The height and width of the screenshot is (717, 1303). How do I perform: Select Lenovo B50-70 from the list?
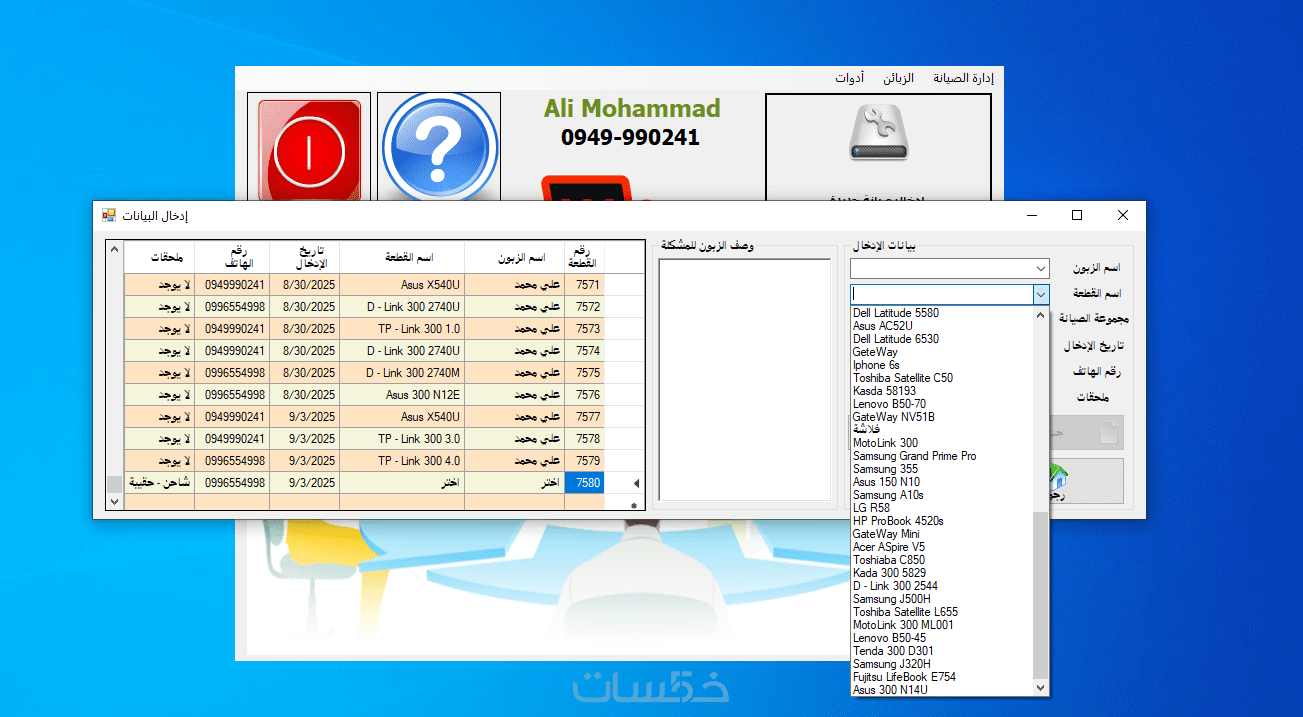(889, 404)
